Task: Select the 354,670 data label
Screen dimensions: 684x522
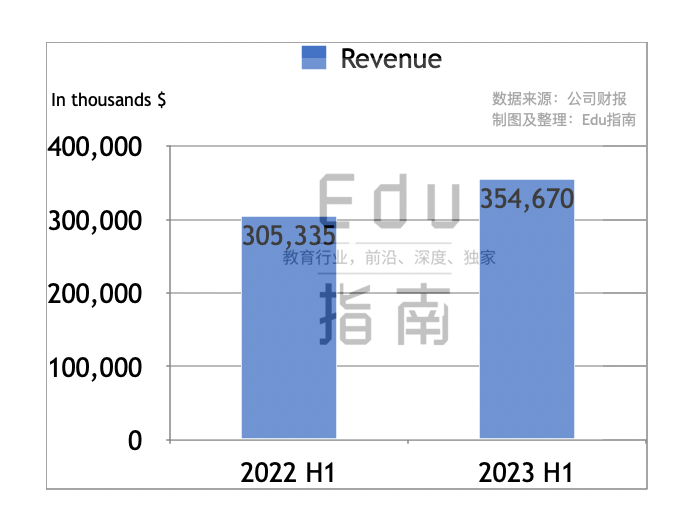Action: pyautogui.click(x=527, y=199)
